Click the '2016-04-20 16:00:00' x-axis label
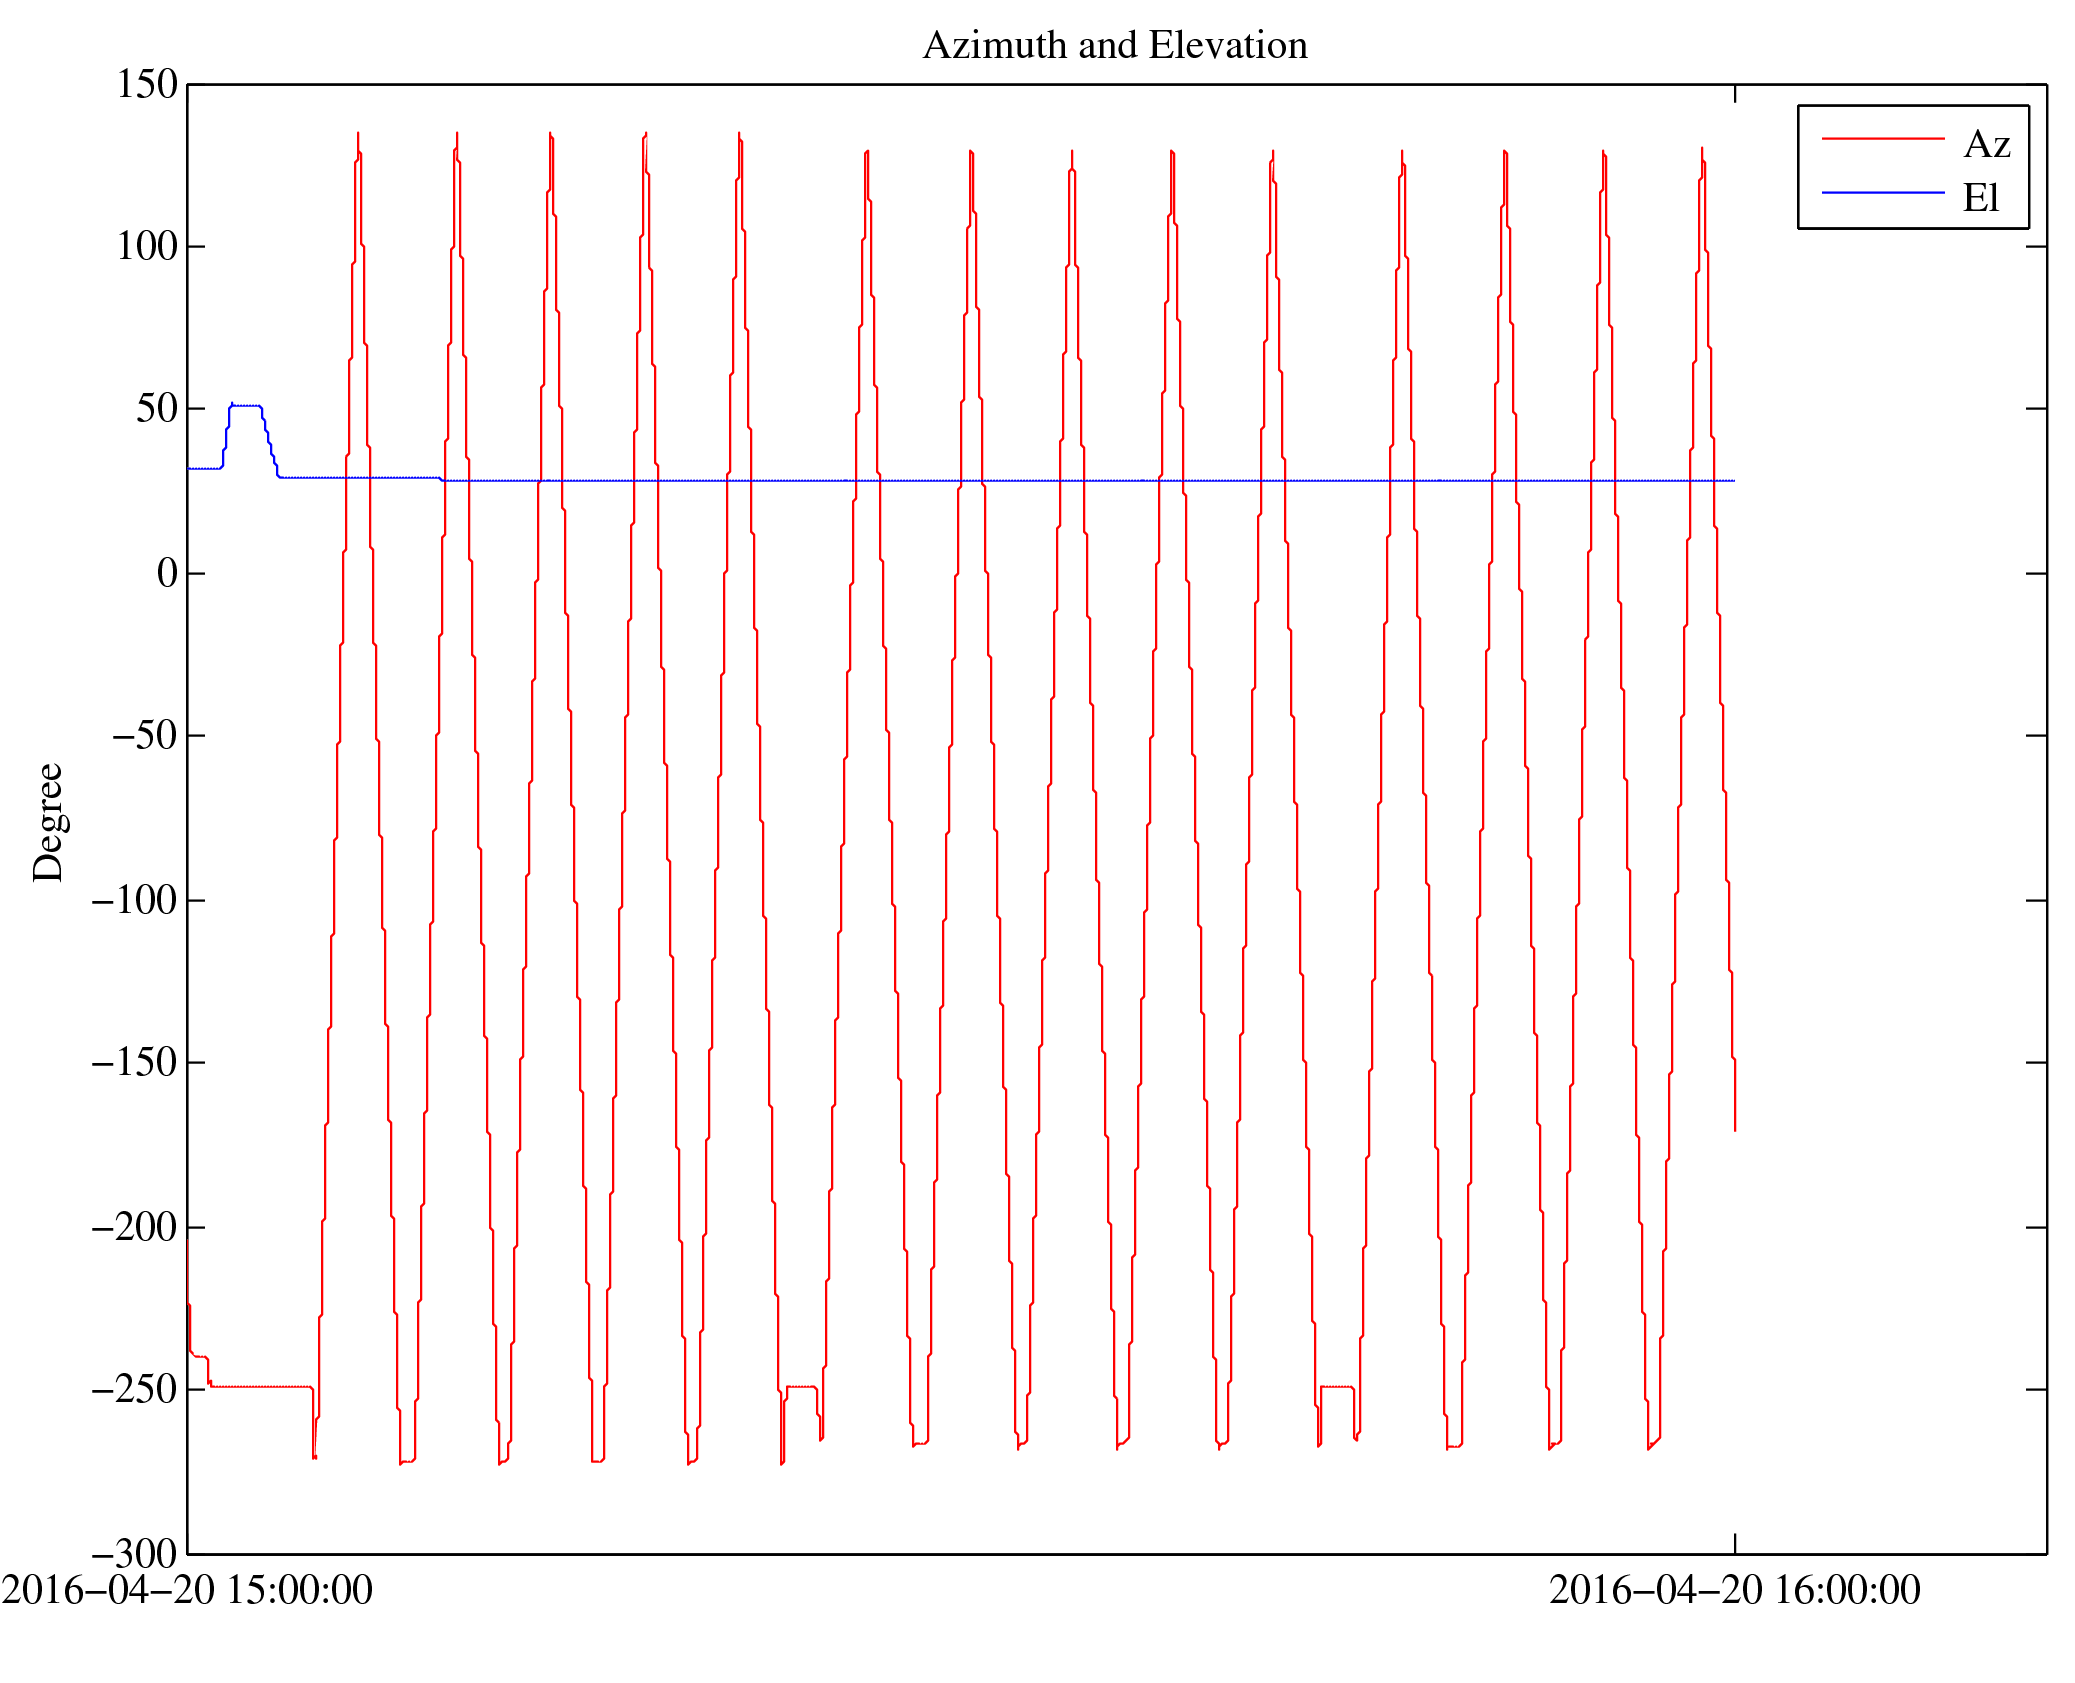Image resolution: width=2075 pixels, height=1683 pixels. (x=1734, y=1591)
